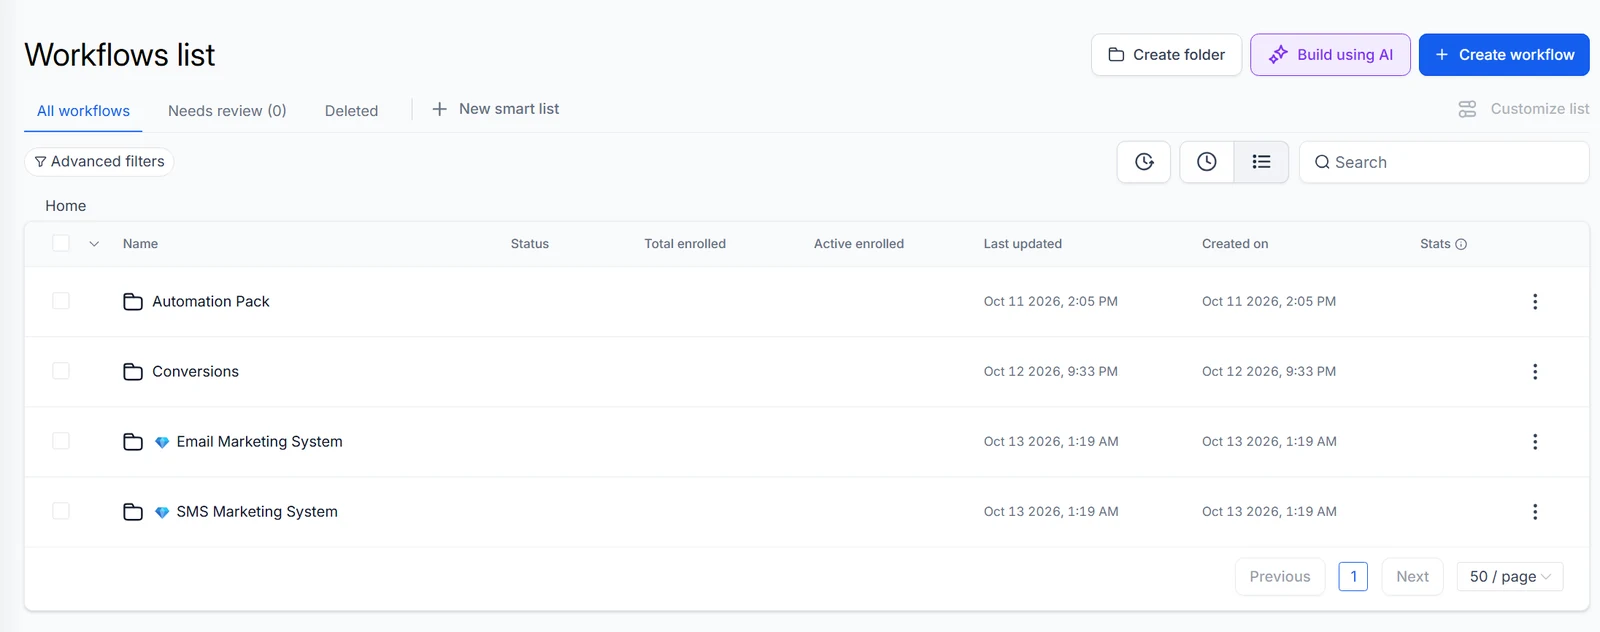Open Build using AI
Viewport: 1600px width, 632px height.
1330,55
